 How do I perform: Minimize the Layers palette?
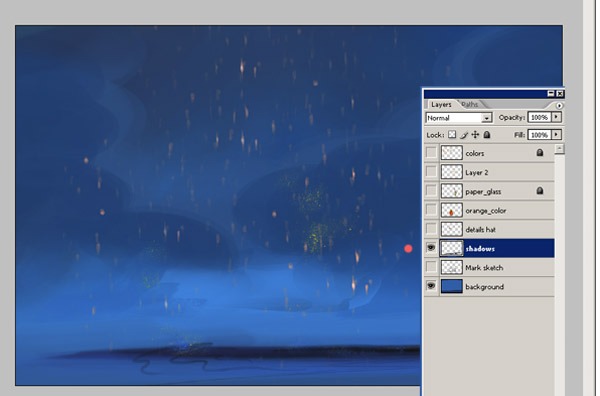tap(551, 93)
